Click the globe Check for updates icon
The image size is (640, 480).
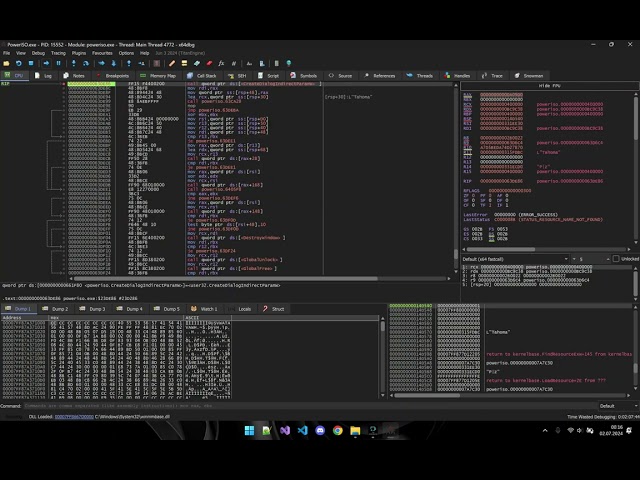[x=289, y=63]
